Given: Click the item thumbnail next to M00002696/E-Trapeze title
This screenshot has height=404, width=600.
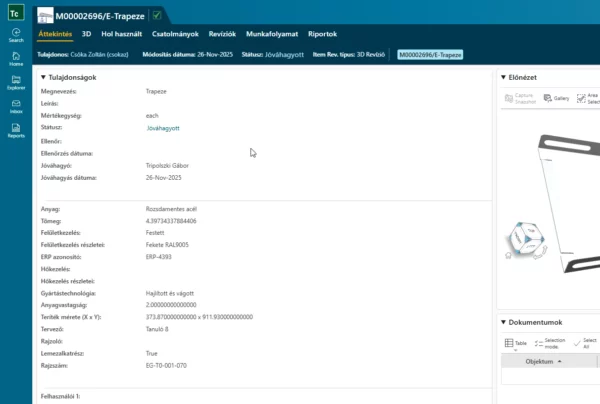Looking at the screenshot, I should [45, 16].
